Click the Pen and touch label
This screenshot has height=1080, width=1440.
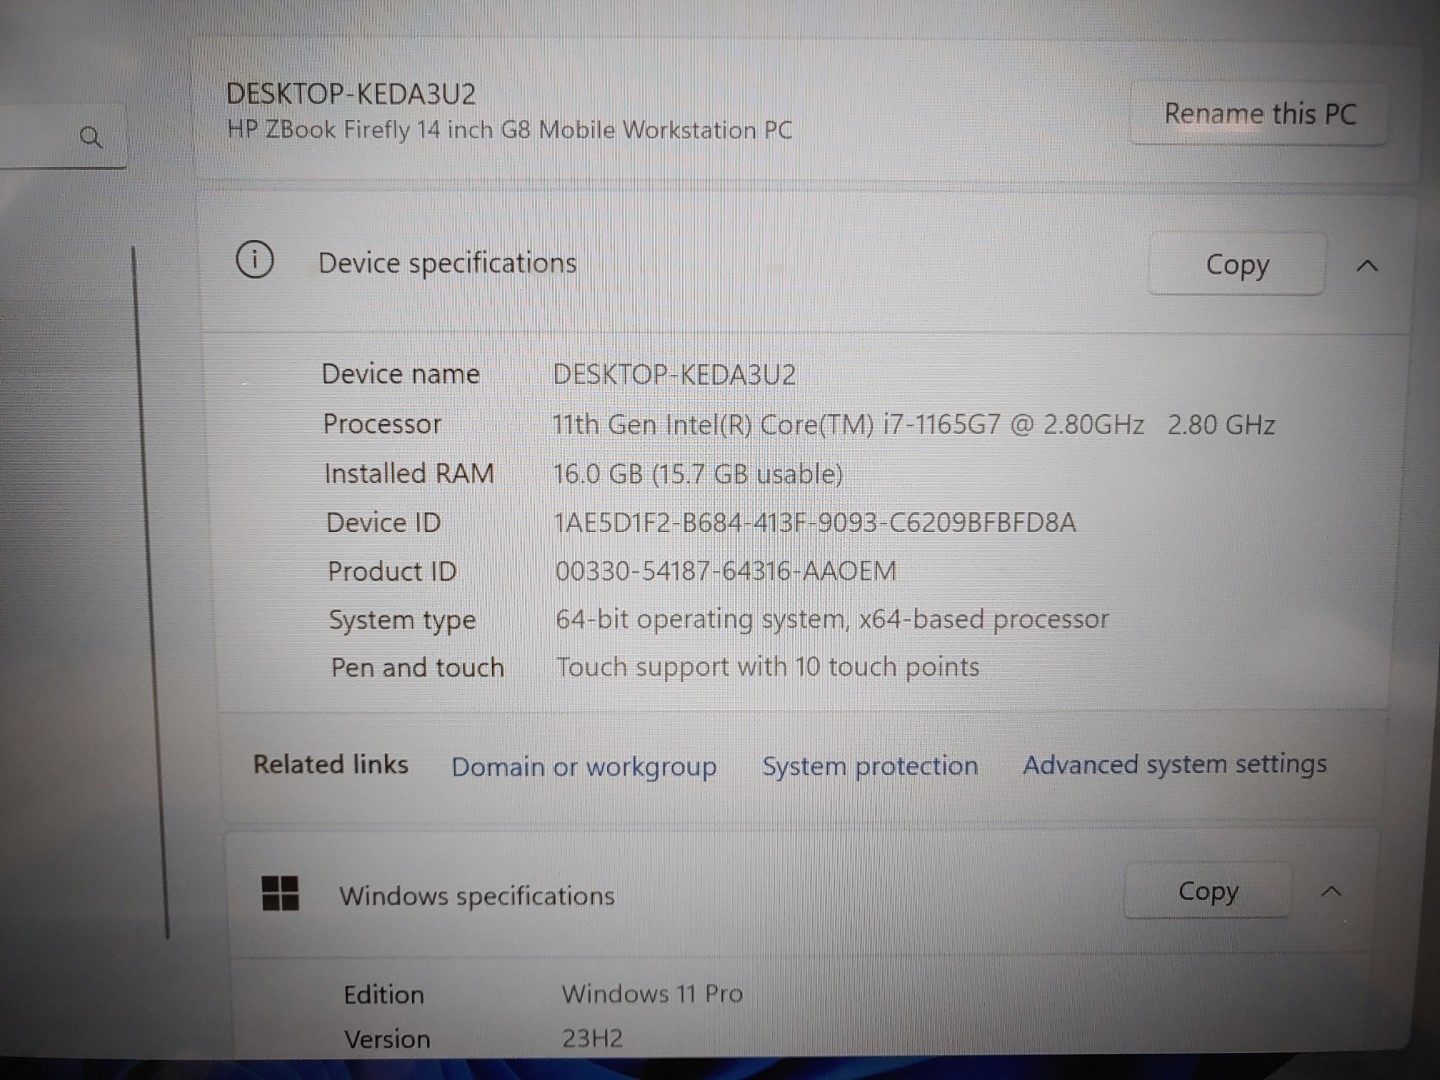coord(417,667)
